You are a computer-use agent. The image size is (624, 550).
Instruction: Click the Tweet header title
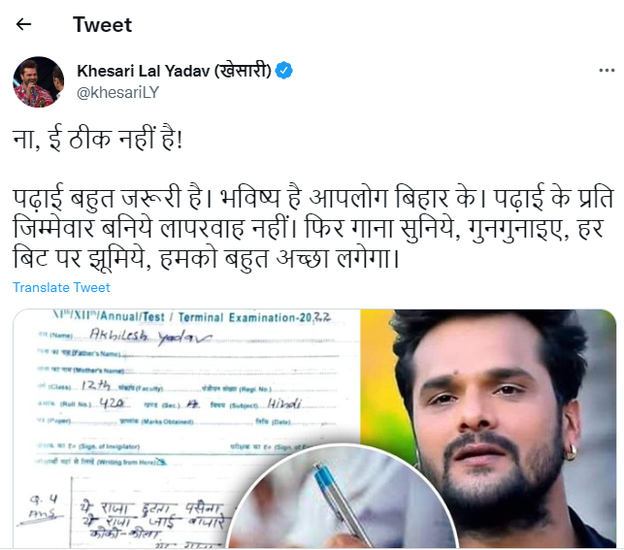tap(102, 25)
